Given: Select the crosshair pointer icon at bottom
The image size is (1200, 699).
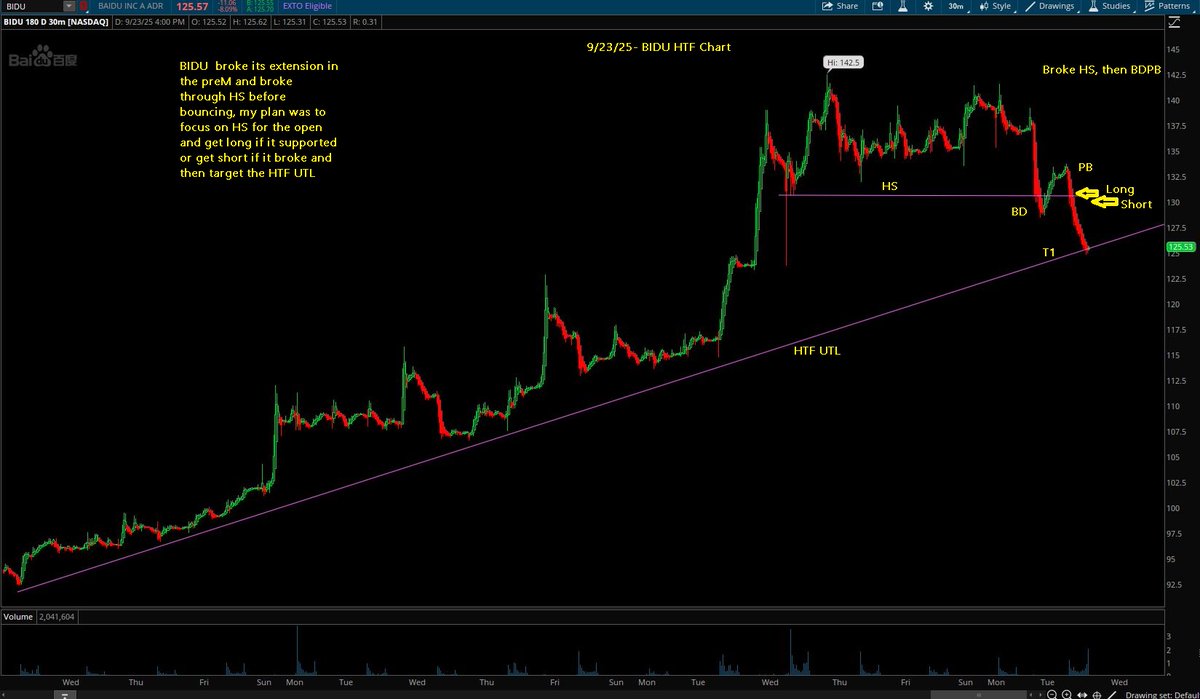Looking at the screenshot, I should [x=1097, y=694].
